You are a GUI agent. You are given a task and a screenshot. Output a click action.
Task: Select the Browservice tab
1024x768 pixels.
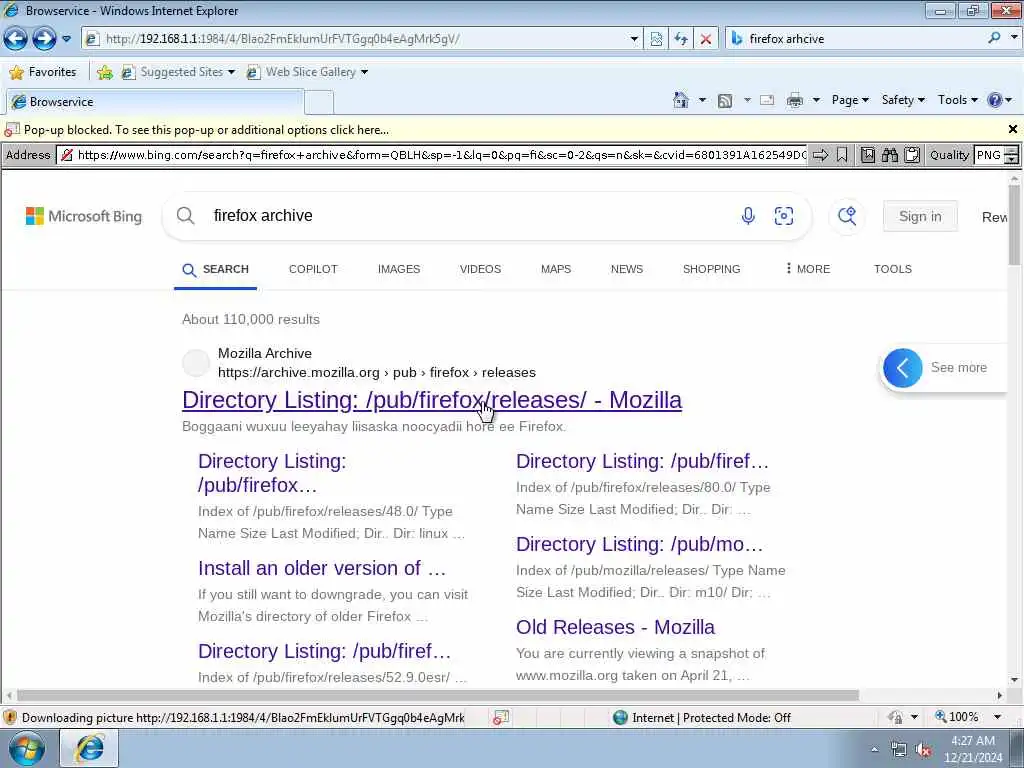tap(154, 102)
